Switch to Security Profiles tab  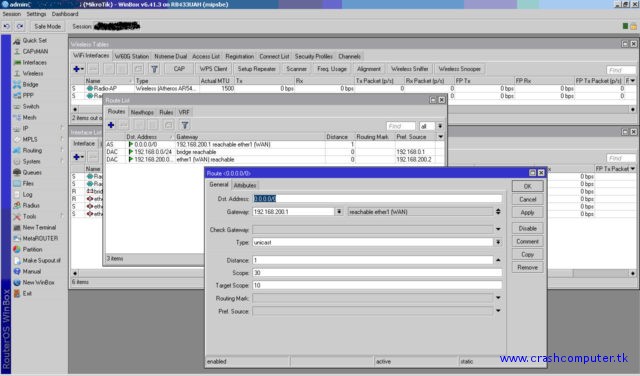coord(313,56)
